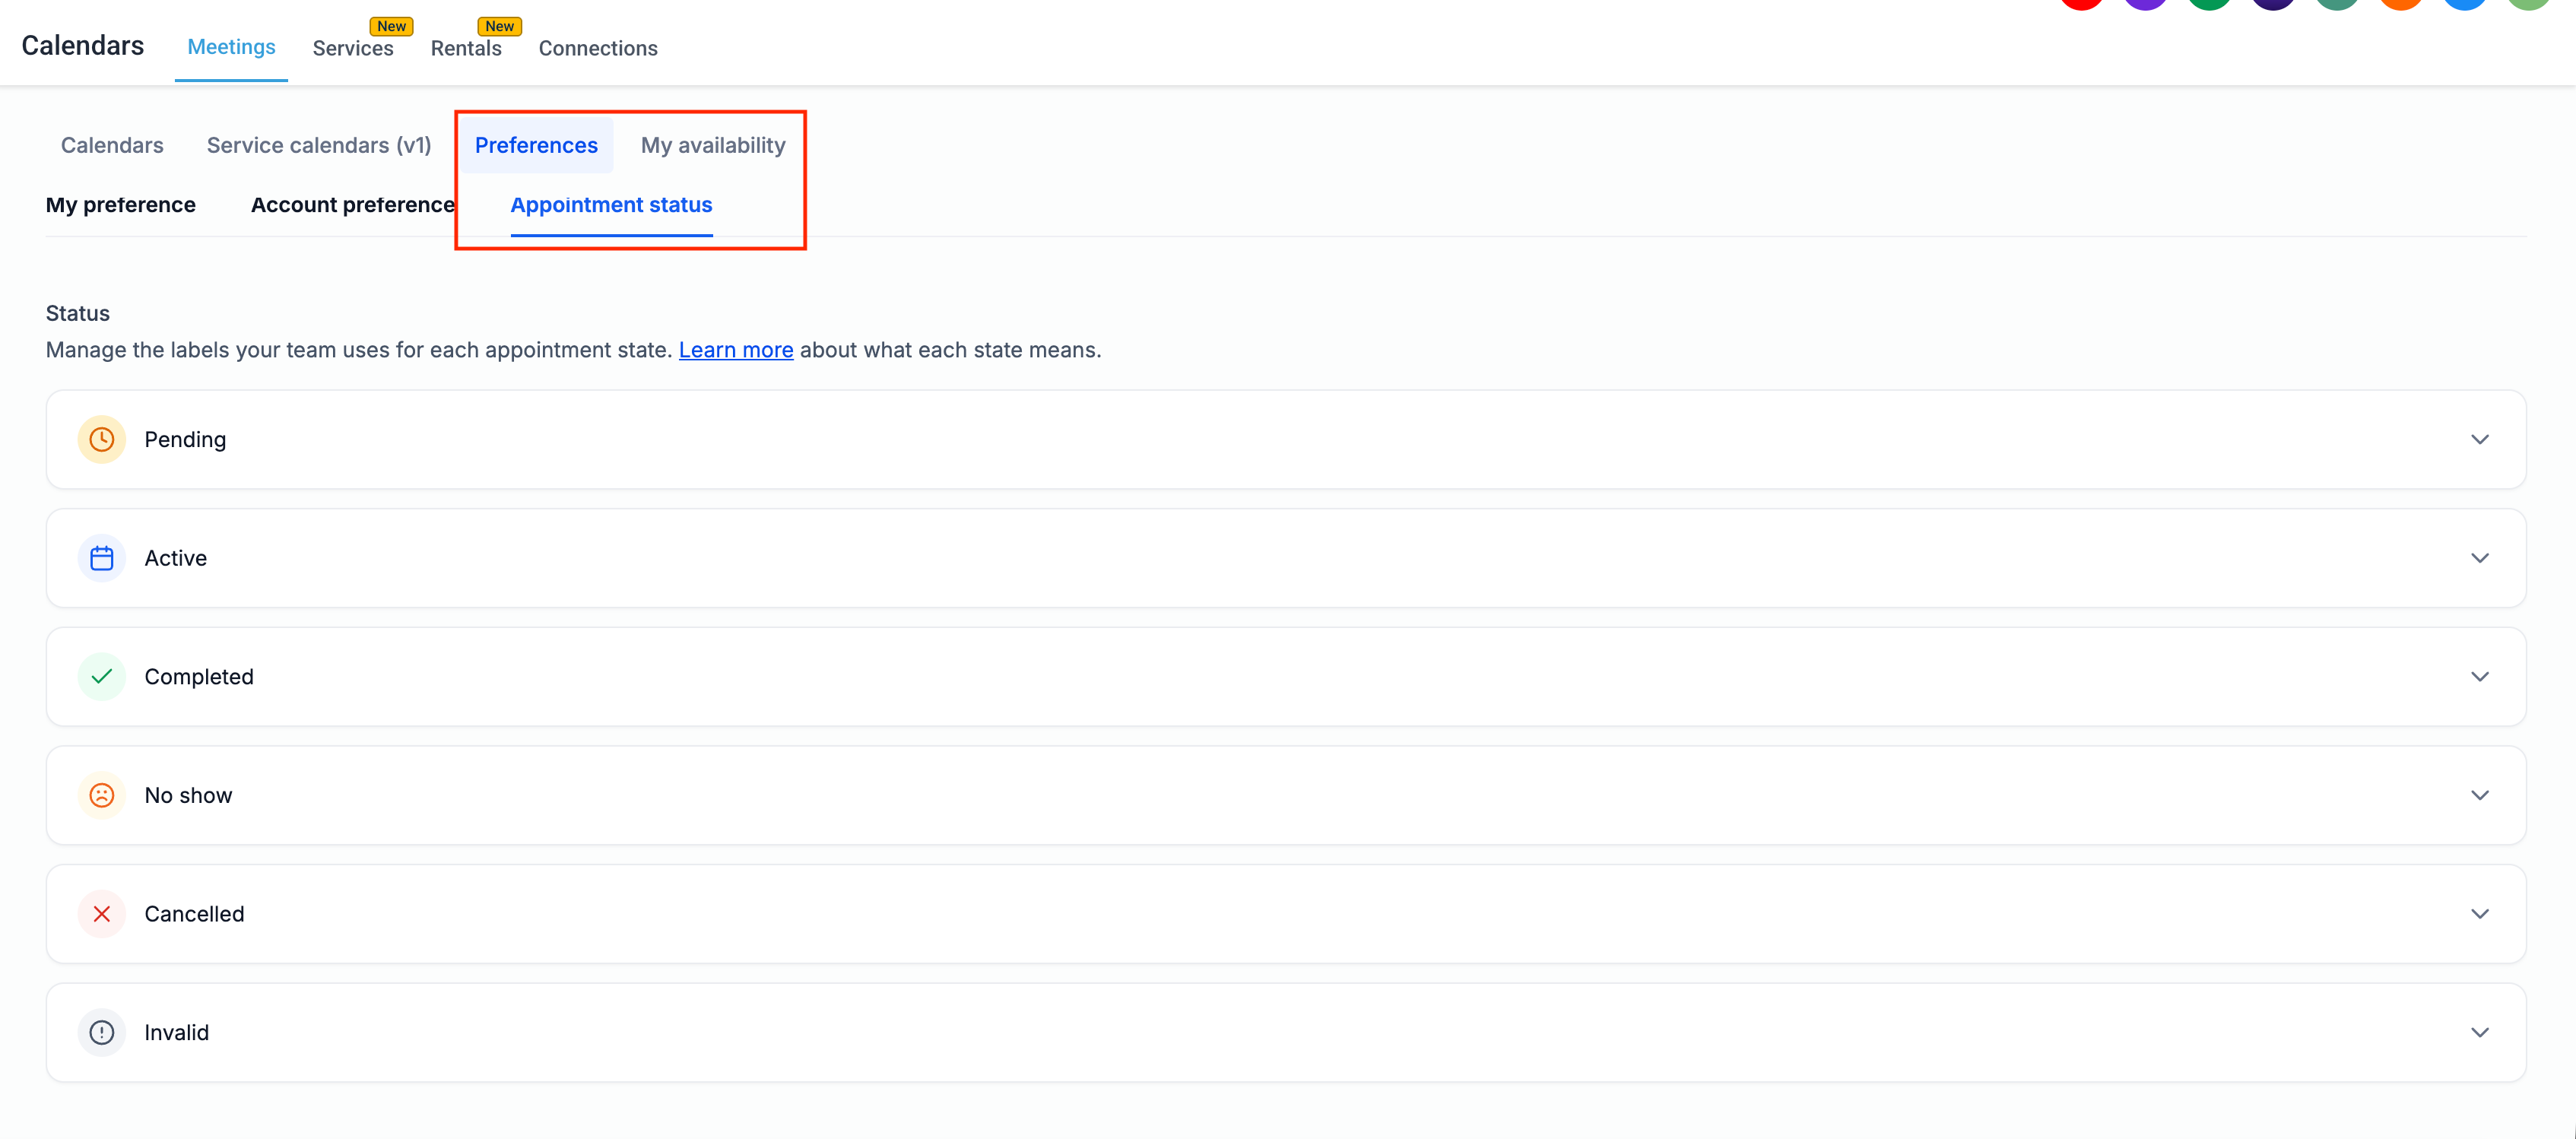The height and width of the screenshot is (1139, 2576).
Task: Click the Status section heading
Action: pos(77,313)
